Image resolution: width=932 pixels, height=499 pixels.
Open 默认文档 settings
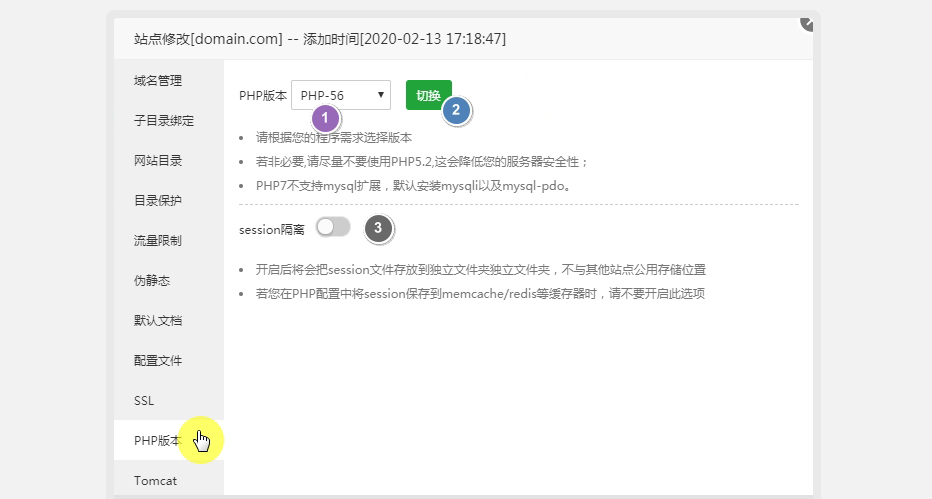[x=169, y=320]
